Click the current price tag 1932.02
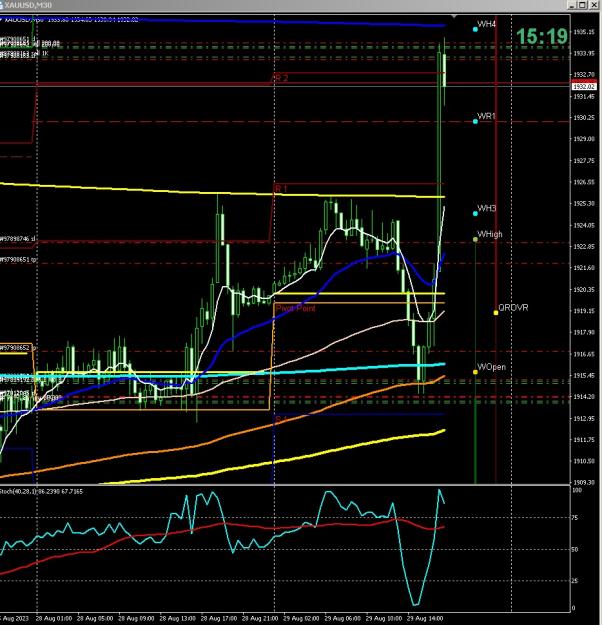The width and height of the screenshot is (602, 625). (584, 86)
